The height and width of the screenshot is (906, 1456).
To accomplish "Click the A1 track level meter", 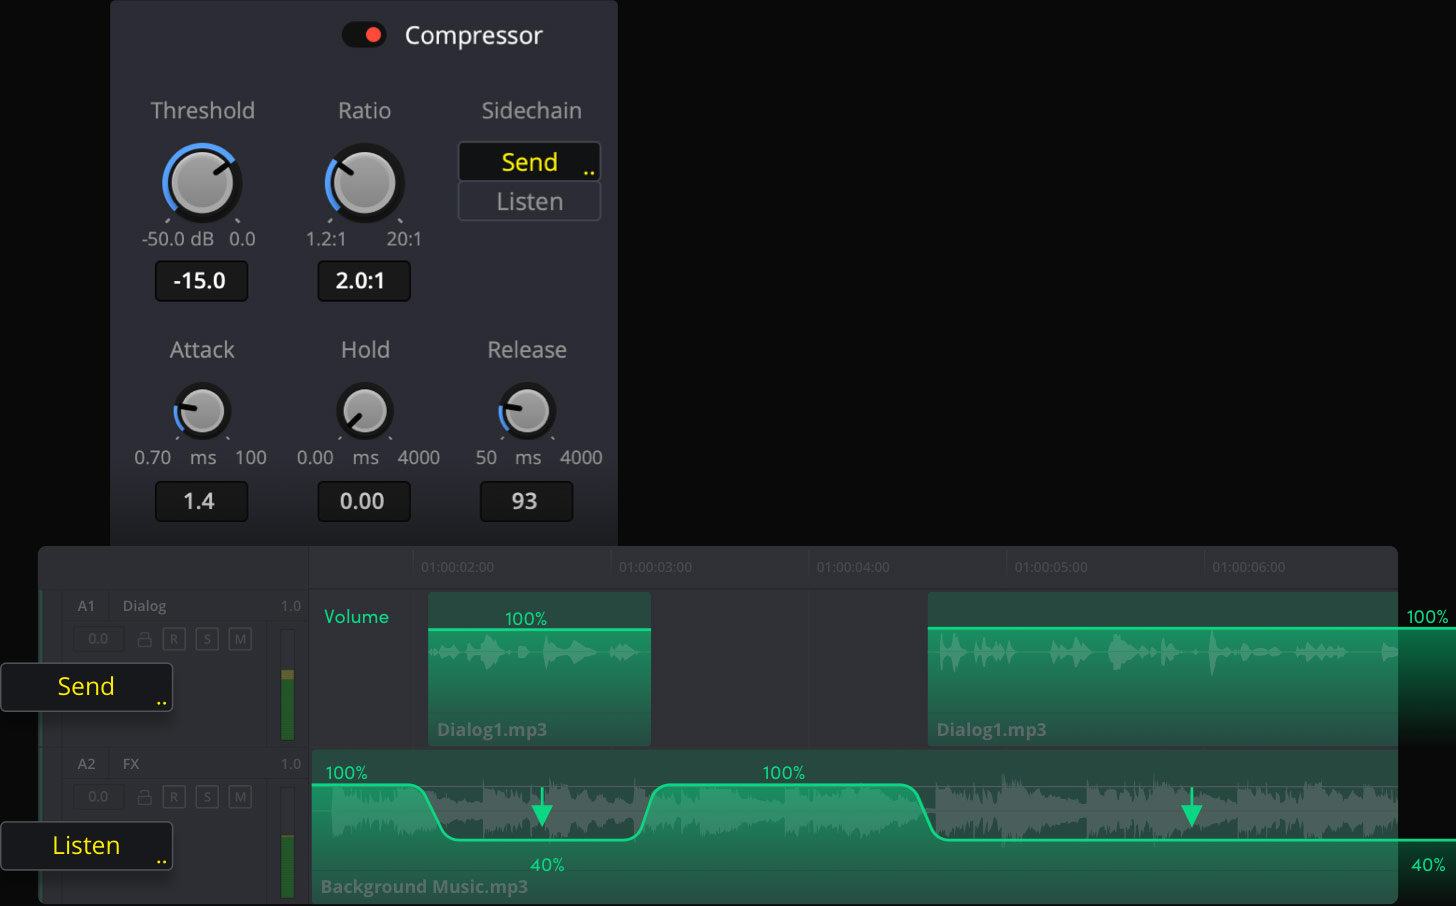I will 287,685.
